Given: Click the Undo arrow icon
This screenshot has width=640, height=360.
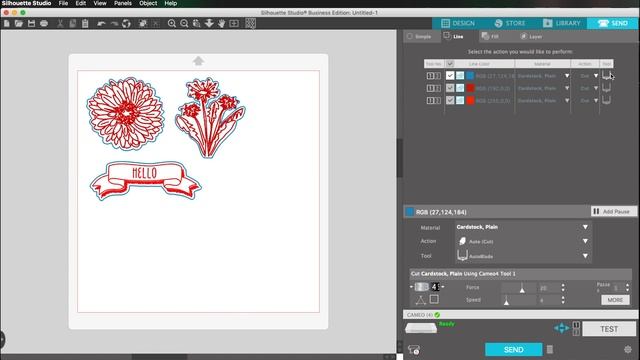Looking at the screenshot, I should [101, 23].
